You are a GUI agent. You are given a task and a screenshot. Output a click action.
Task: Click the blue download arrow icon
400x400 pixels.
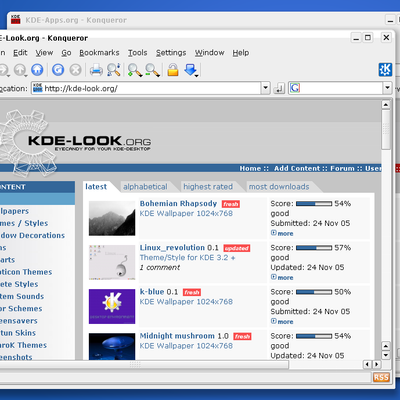[191, 70]
